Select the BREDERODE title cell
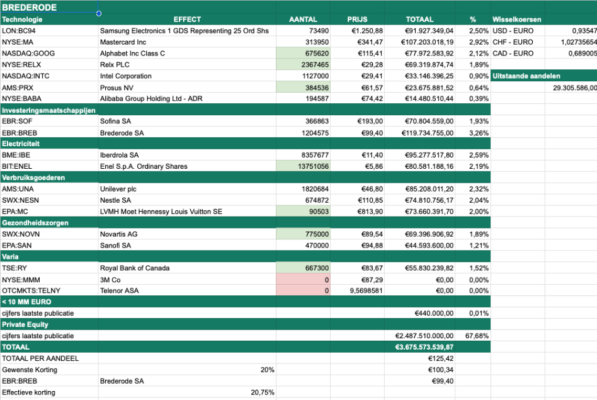Screen dimensions: 597x400 [49, 7]
